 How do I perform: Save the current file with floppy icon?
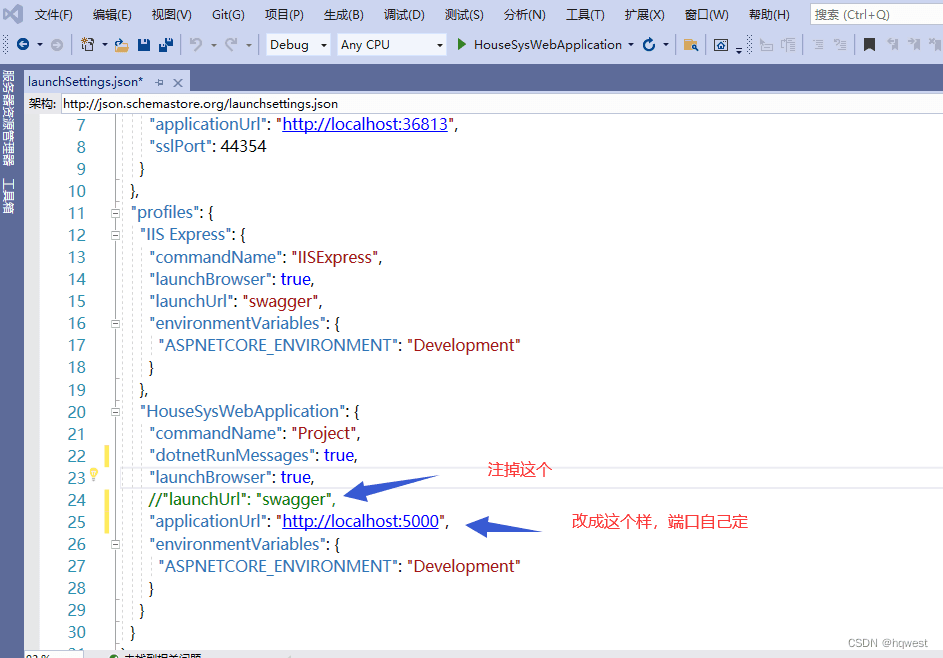144,45
